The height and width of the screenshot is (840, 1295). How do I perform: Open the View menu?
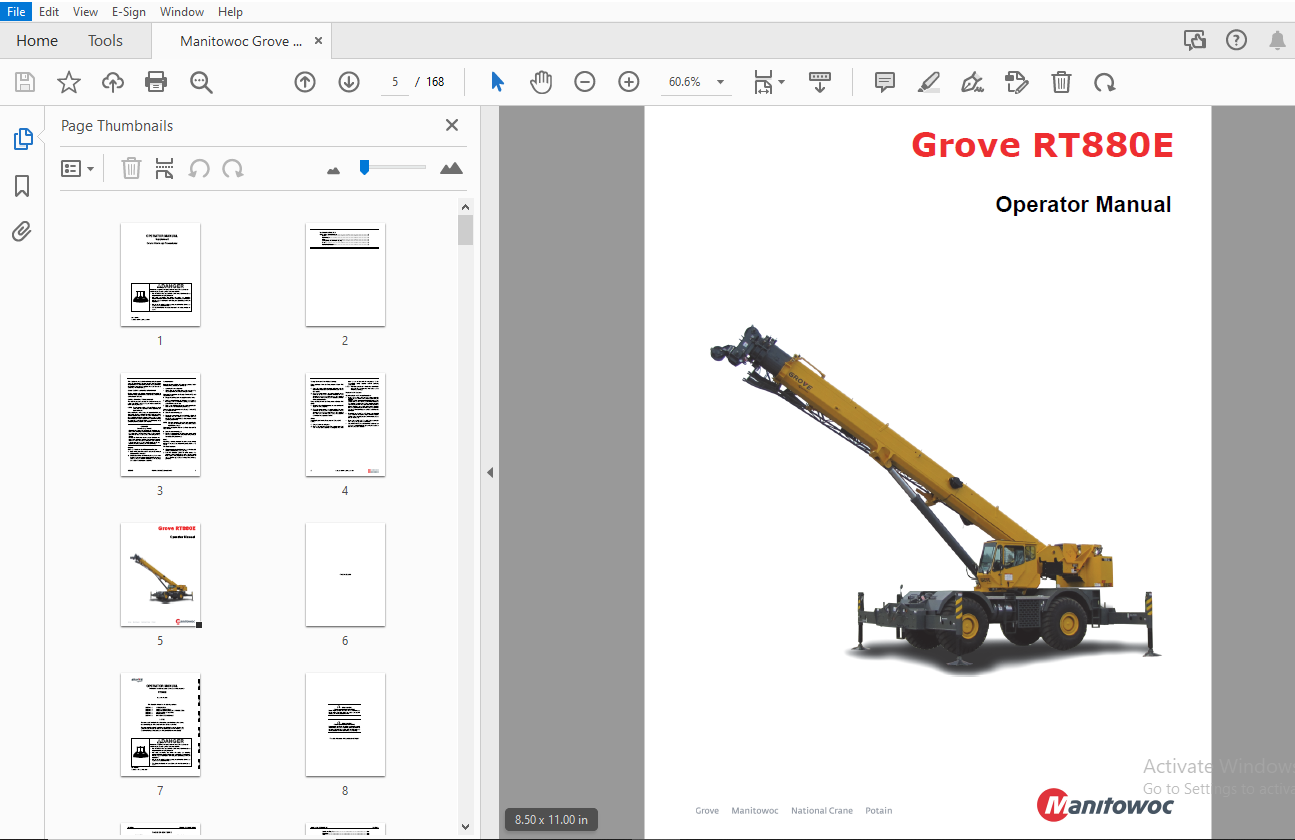point(86,12)
